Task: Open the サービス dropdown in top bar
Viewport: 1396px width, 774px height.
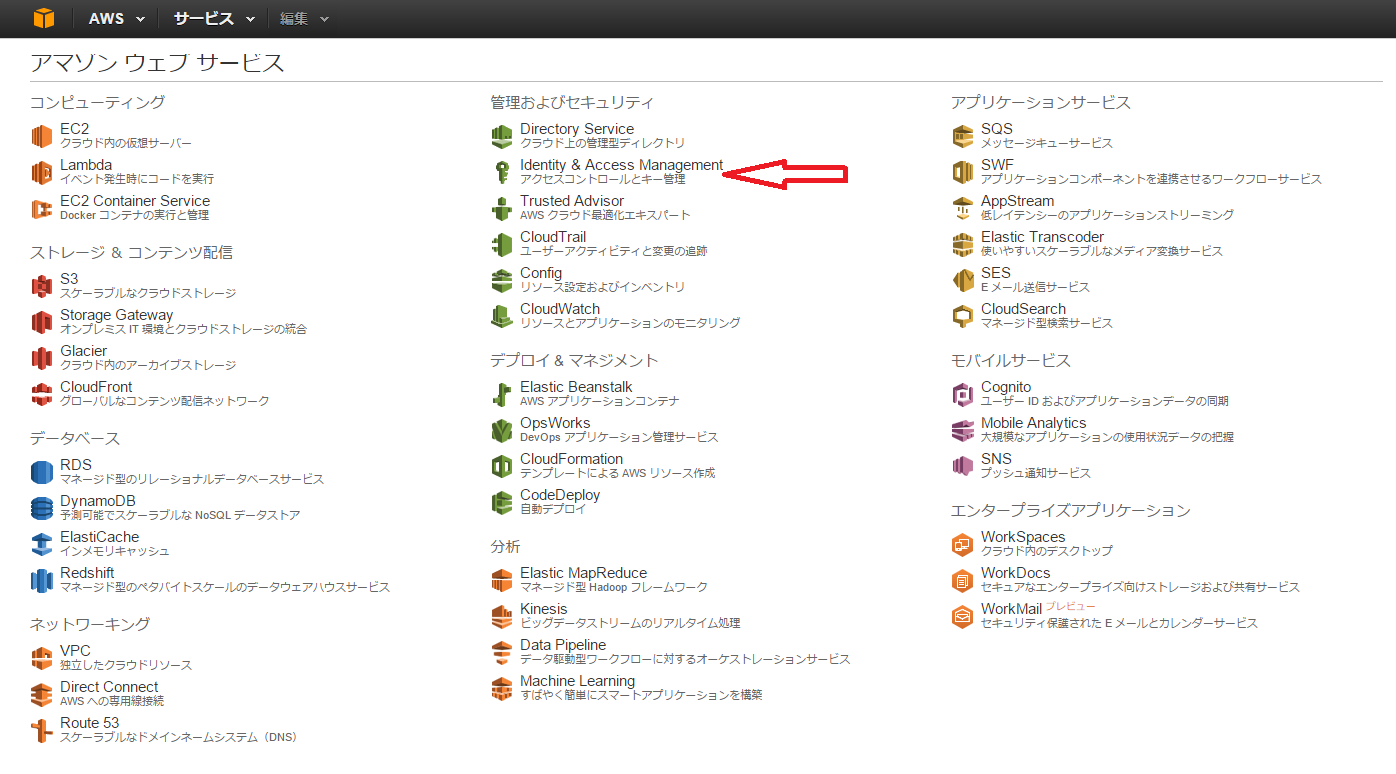Action: click(213, 19)
